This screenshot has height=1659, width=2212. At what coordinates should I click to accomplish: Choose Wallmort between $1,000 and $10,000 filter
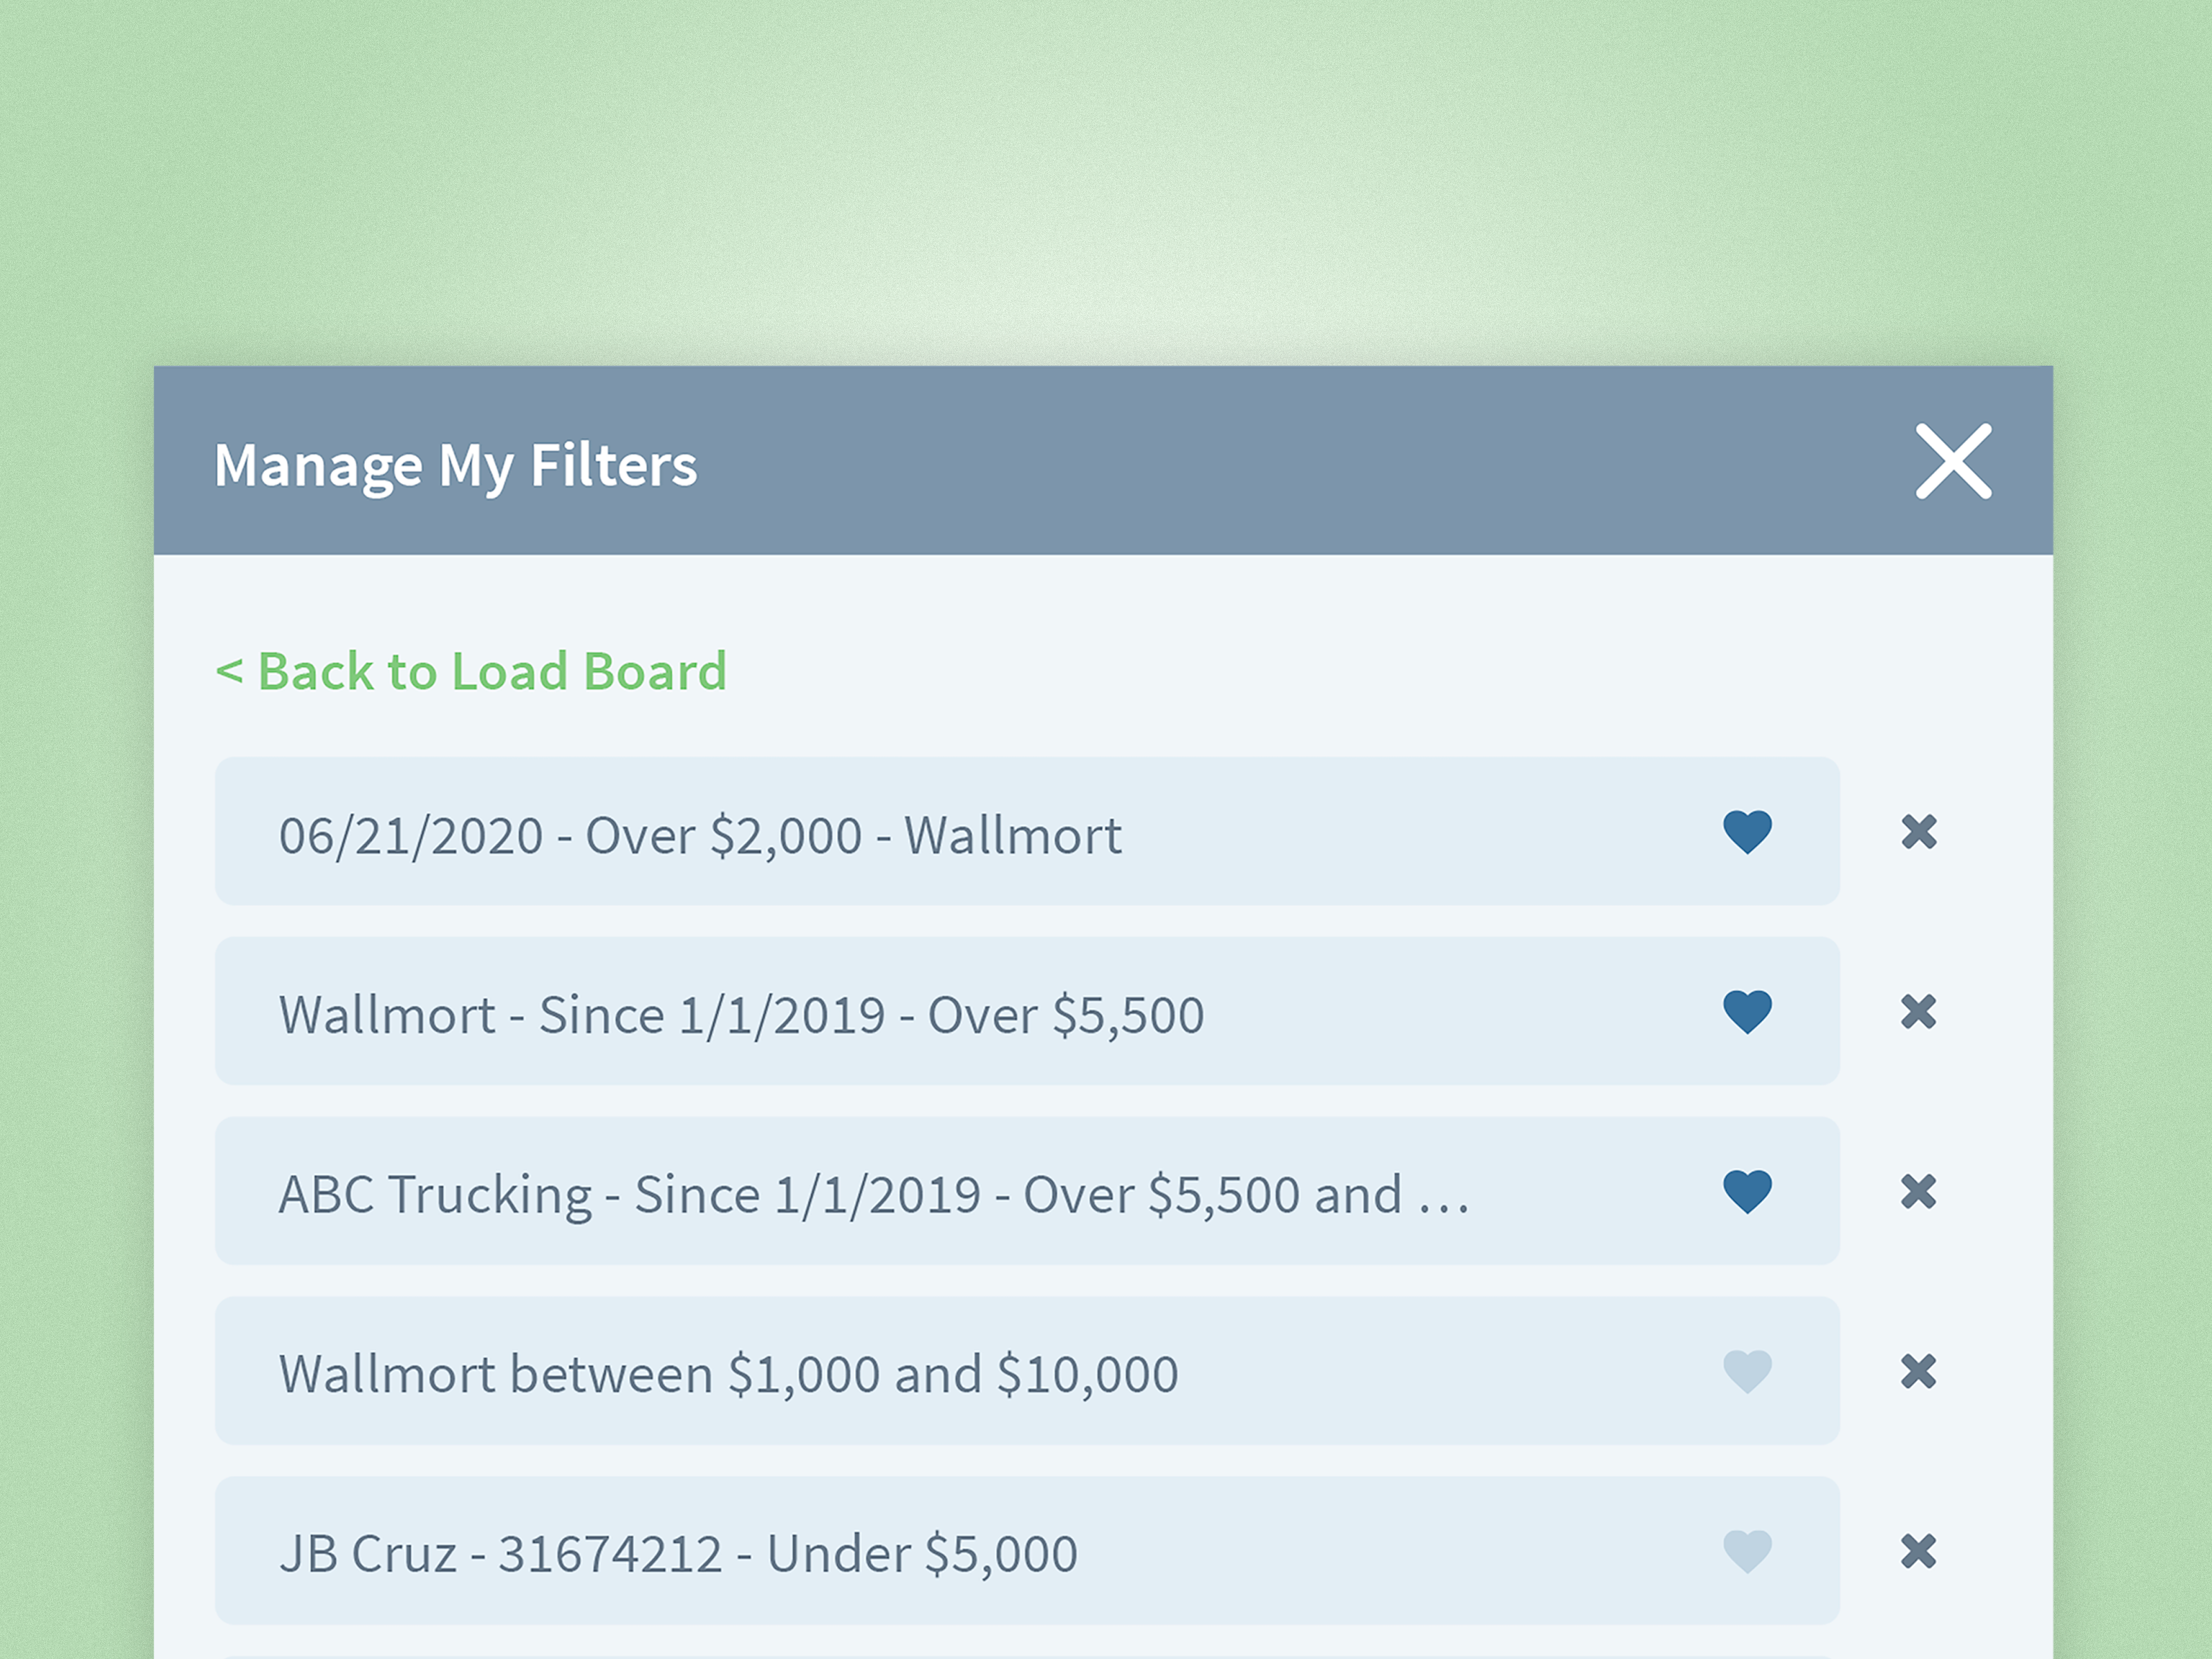(728, 1375)
